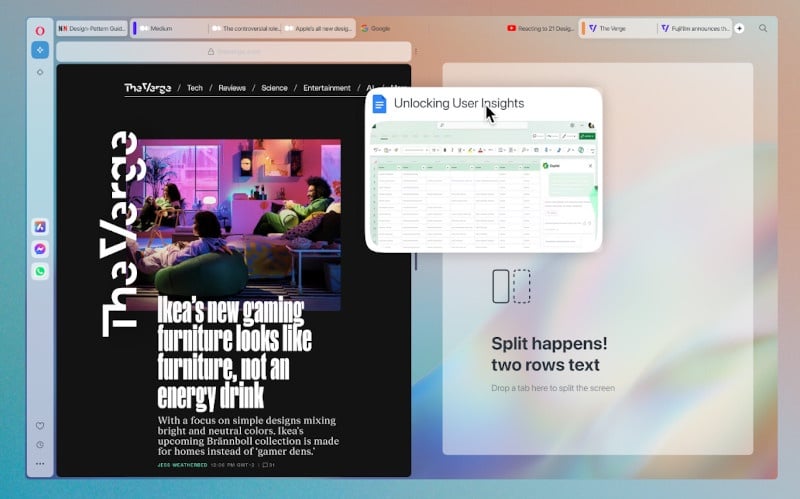Open WhatsApp from the sidebar
800x499 pixels.
(40, 271)
